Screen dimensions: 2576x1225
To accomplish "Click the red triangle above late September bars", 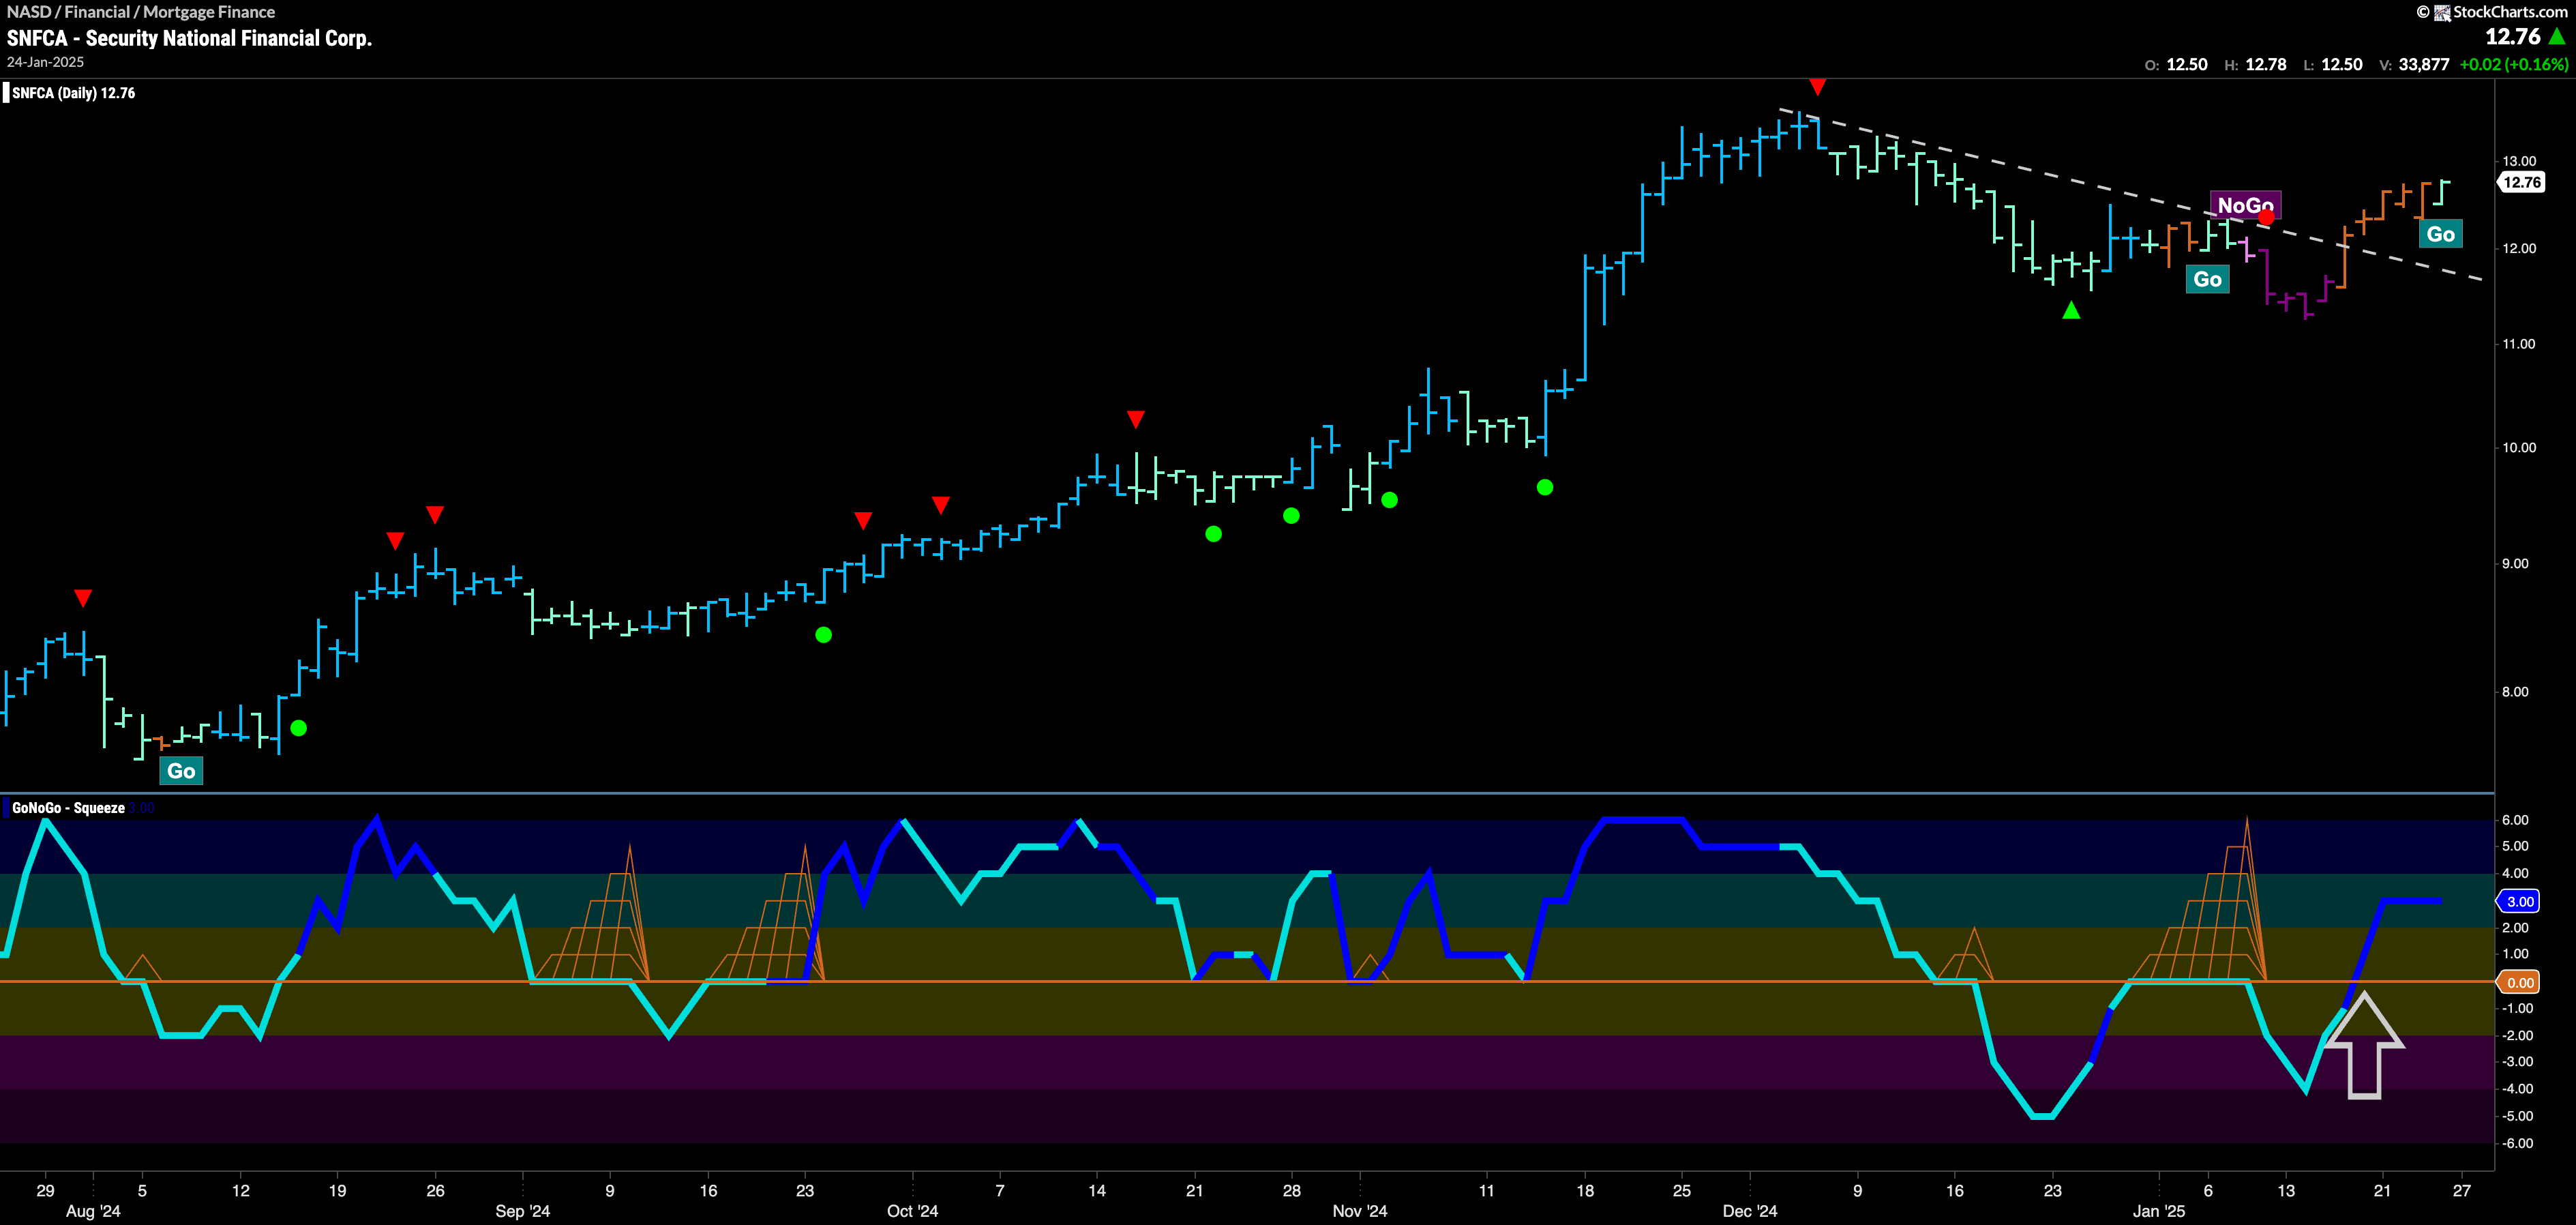I will (x=863, y=520).
